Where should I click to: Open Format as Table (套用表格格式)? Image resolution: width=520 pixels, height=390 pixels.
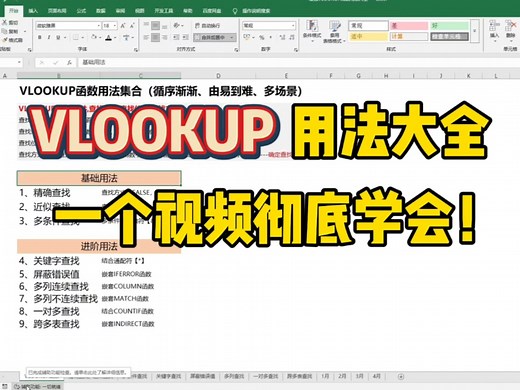(334, 32)
